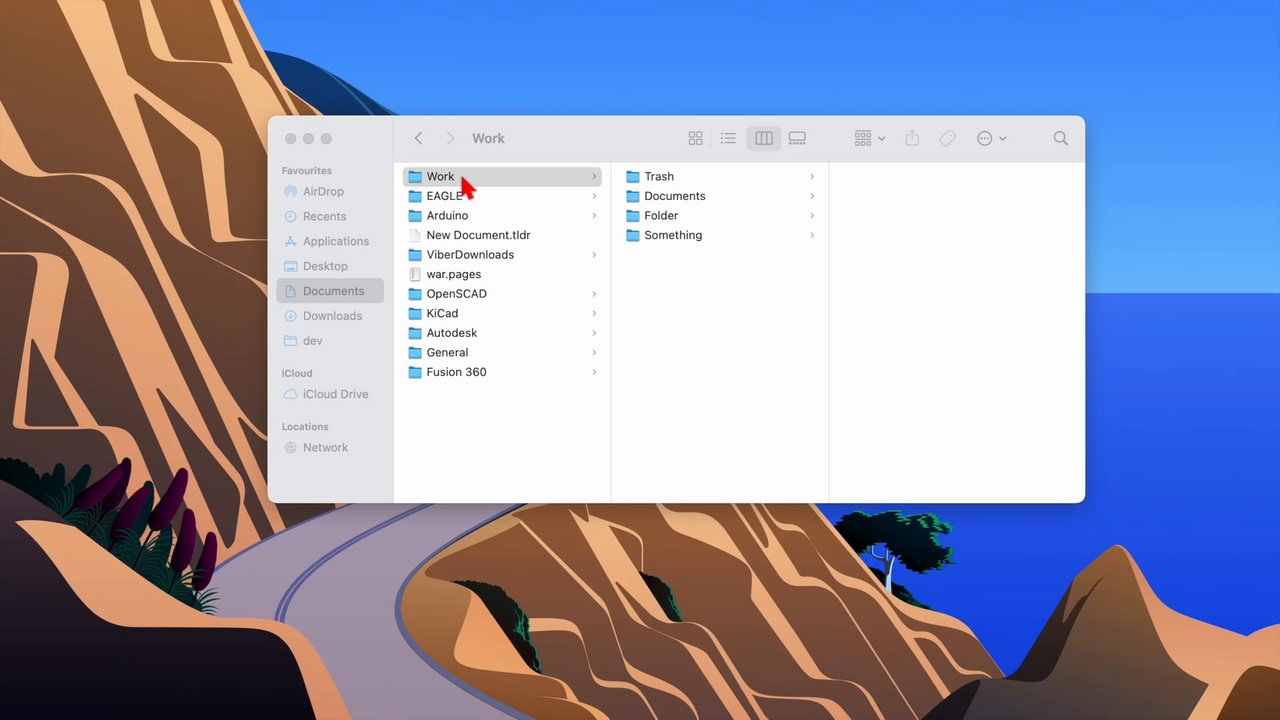
Task: Select the Something folder
Action: pyautogui.click(x=720, y=235)
